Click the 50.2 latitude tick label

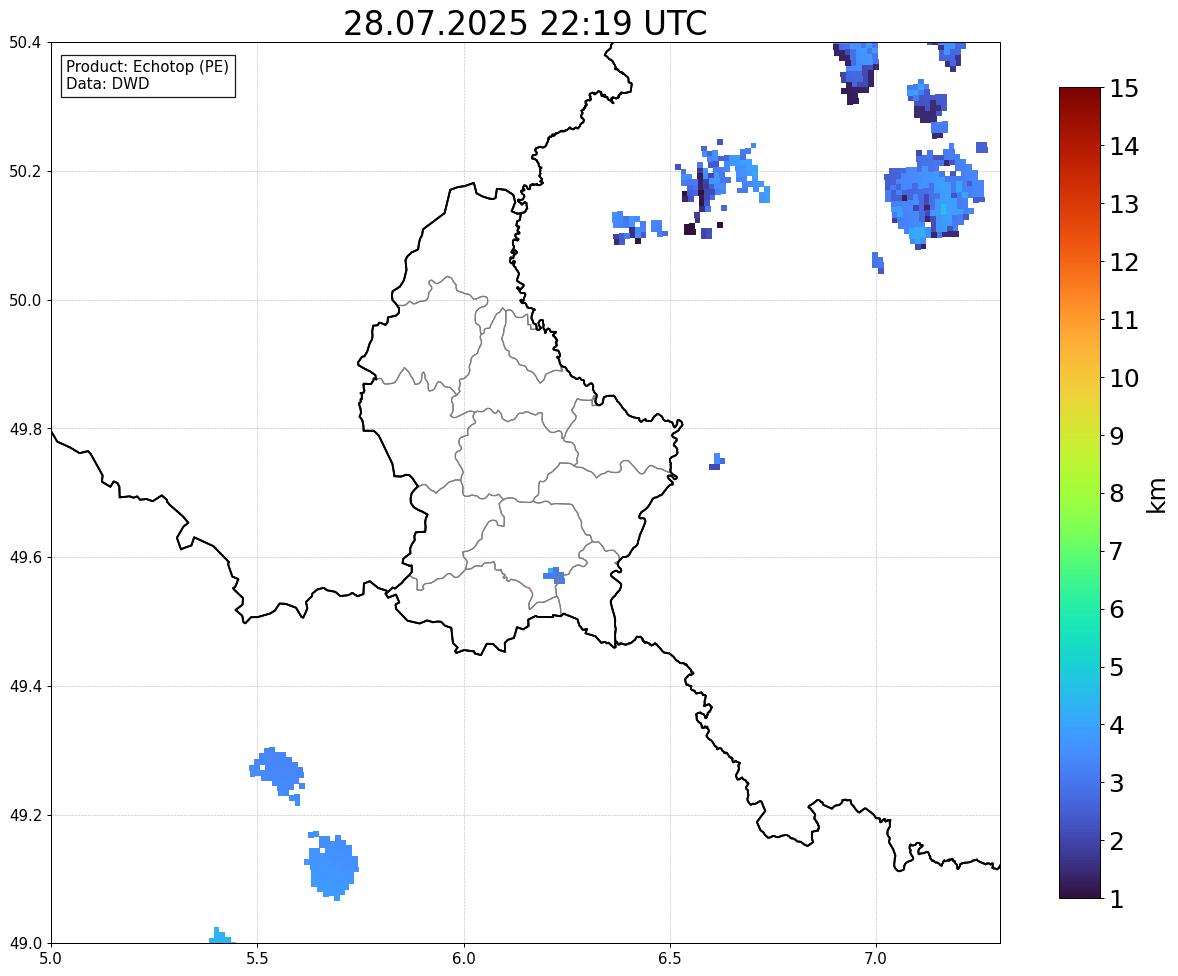25,171
